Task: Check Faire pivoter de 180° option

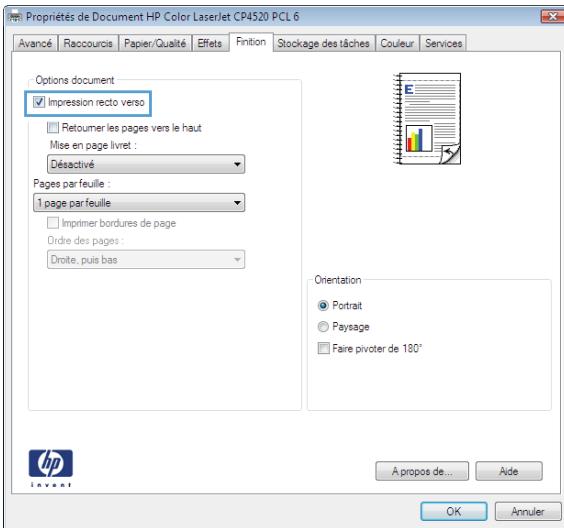Action: pos(323,348)
